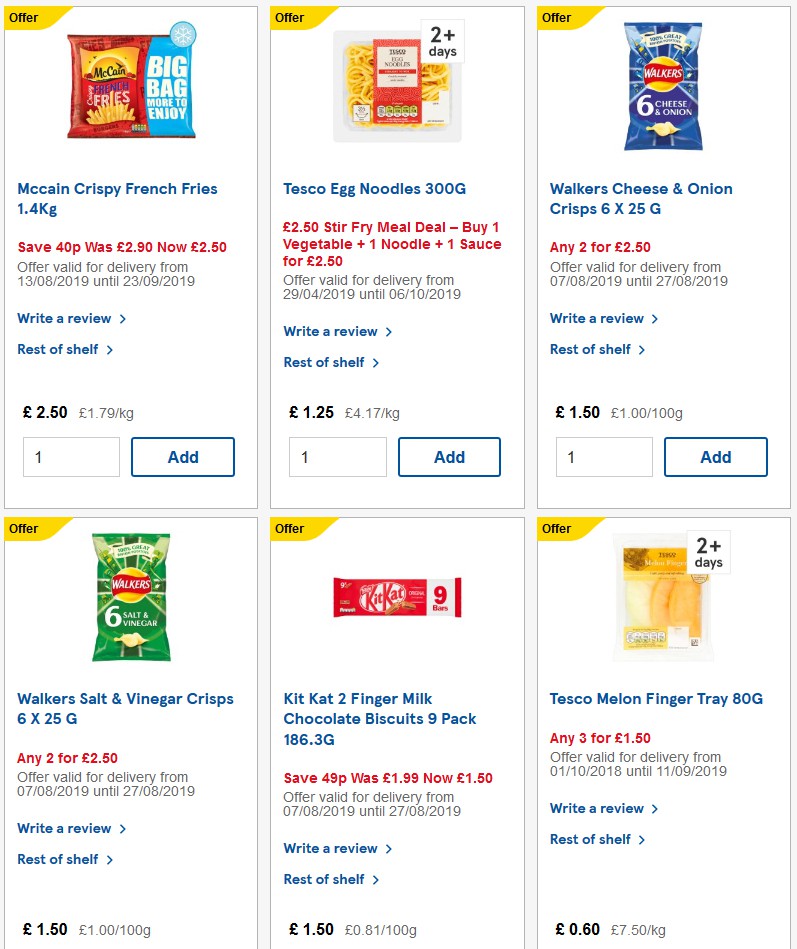Add Walkers Cheese & Onion Crisps to basket
This screenshot has width=797, height=949.
(716, 457)
